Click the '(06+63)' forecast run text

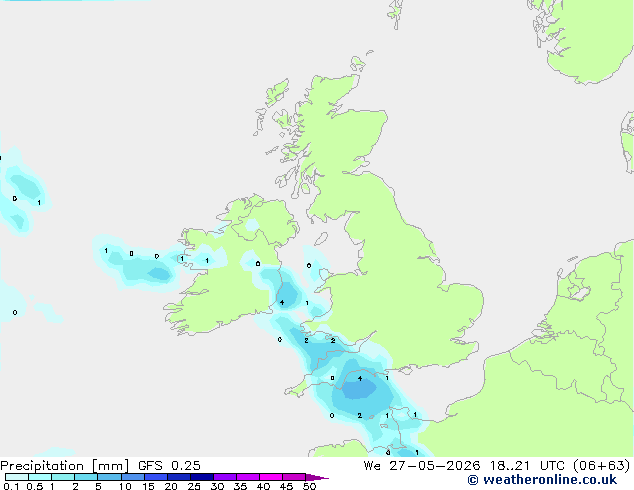click(602, 466)
